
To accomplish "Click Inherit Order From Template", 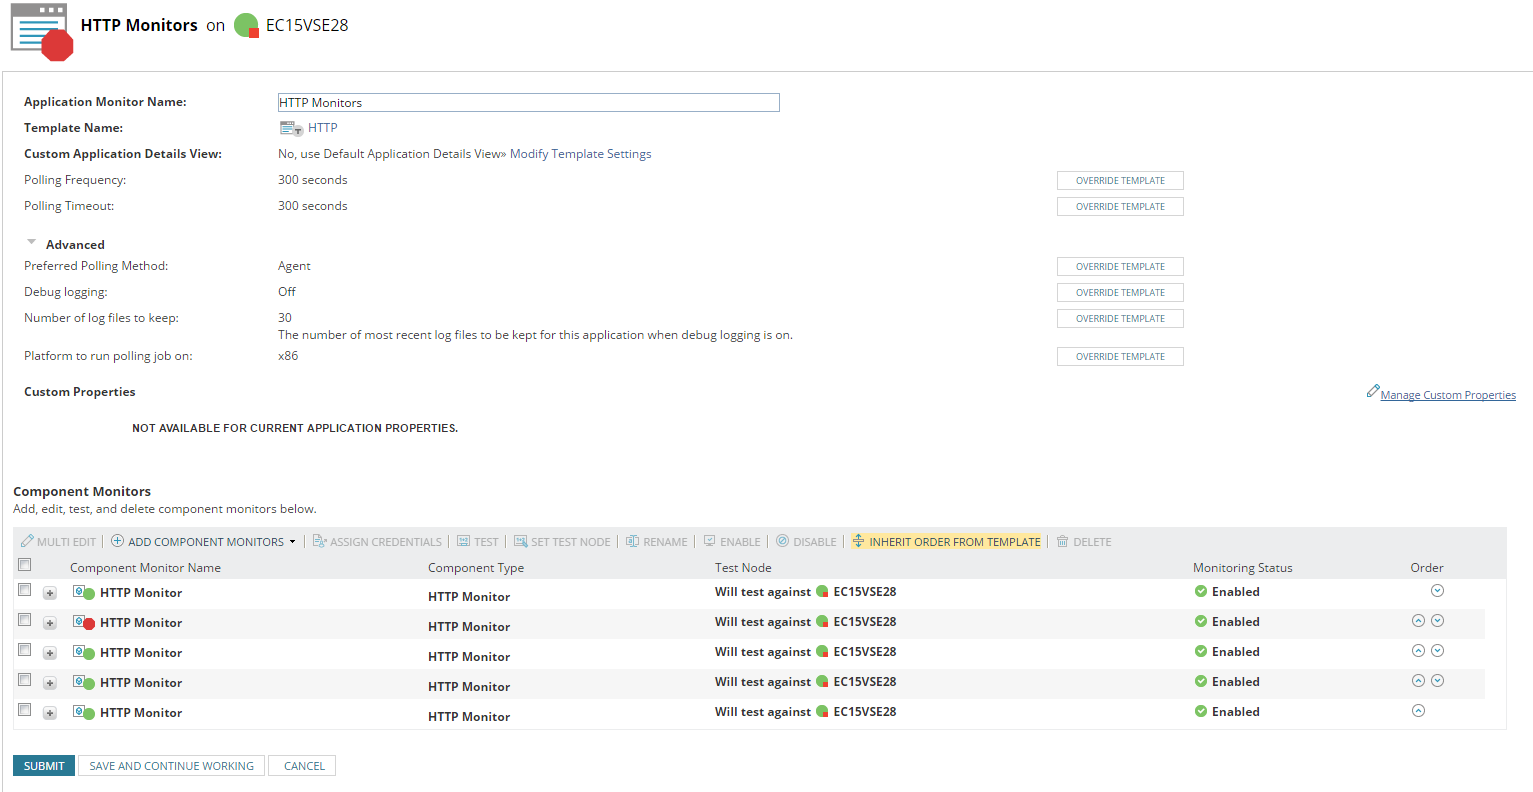I will click(946, 542).
